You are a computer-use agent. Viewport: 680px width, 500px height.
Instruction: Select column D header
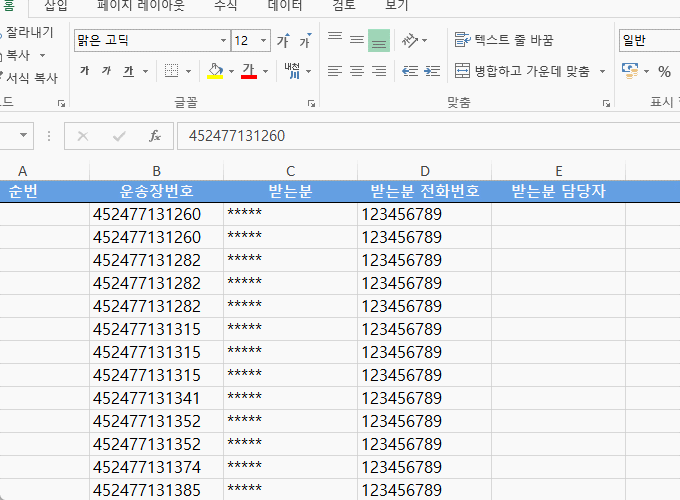tap(425, 171)
